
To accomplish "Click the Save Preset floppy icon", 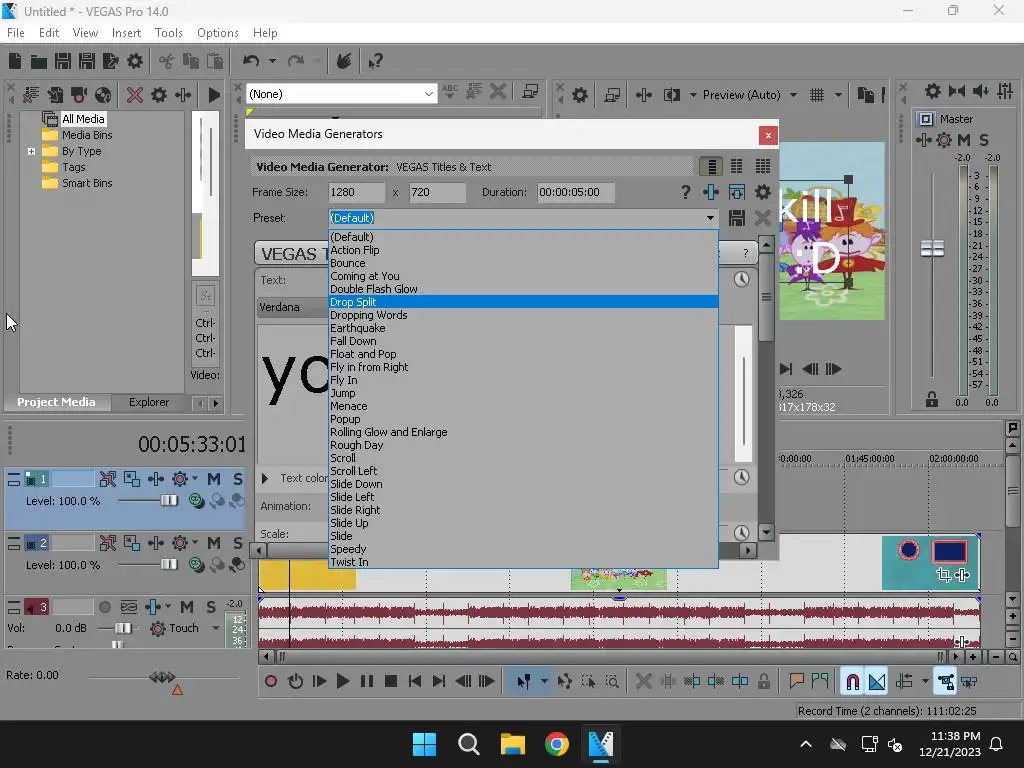I will 737,218.
